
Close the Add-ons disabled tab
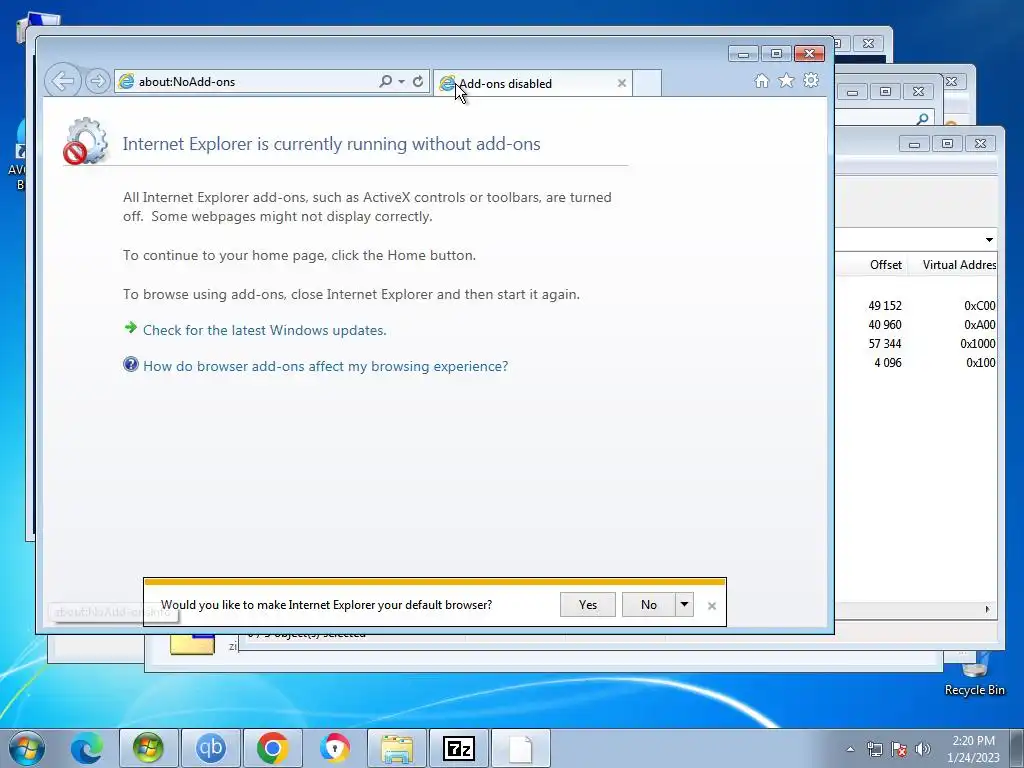click(622, 83)
